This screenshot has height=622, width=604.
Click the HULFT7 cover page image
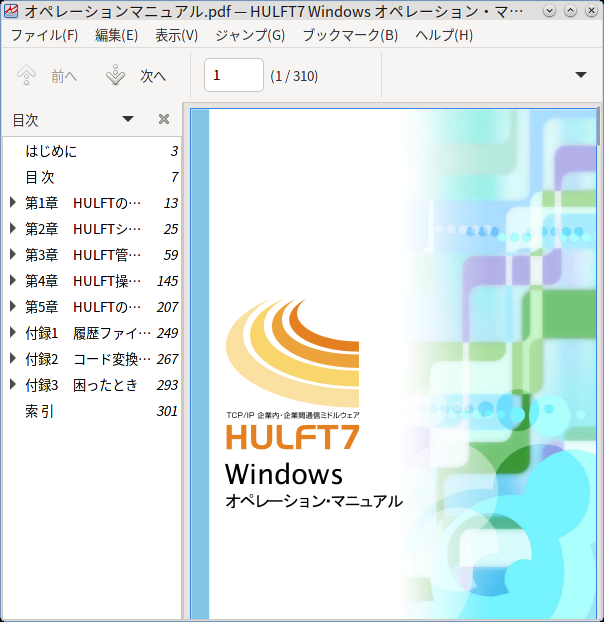pos(393,363)
